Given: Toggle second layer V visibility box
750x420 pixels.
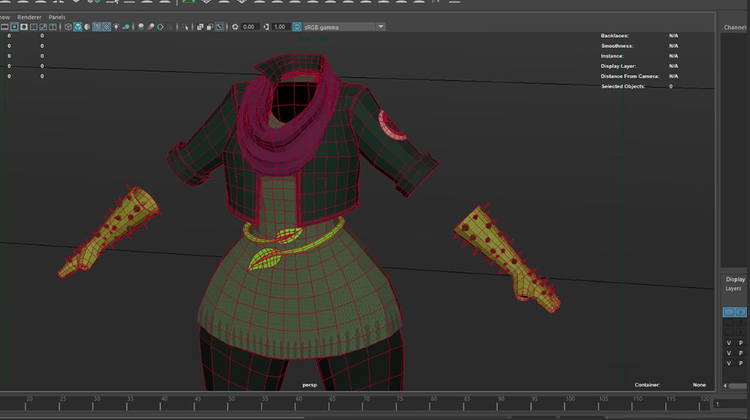Looking at the screenshot, I should tap(728, 354).
